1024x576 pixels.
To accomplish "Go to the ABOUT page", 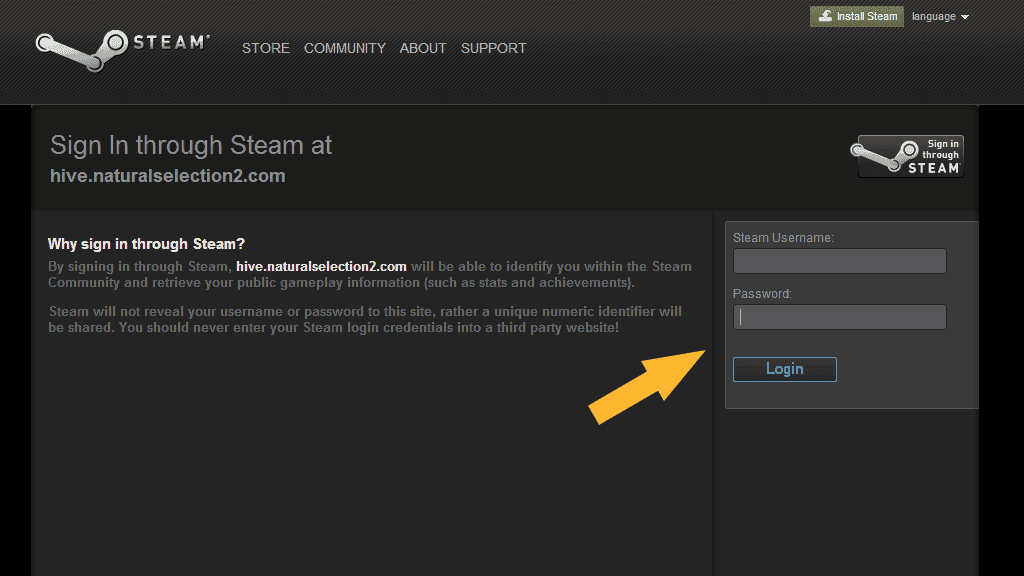I will (x=423, y=48).
